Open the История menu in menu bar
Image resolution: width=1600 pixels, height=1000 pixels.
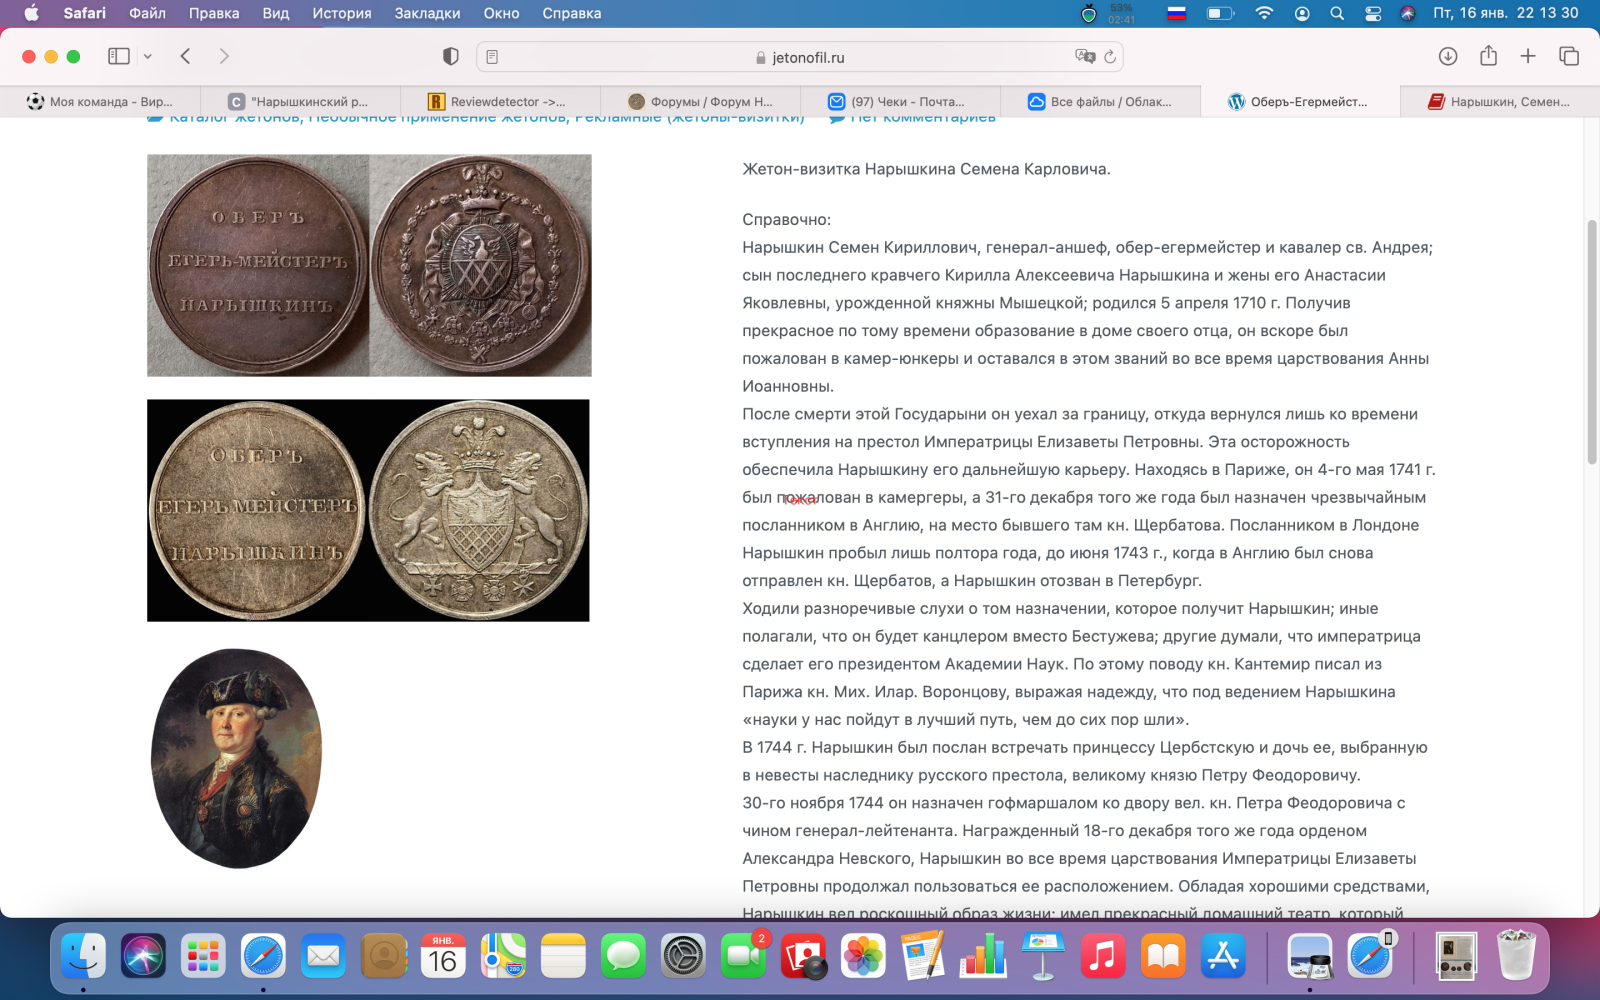click(341, 13)
